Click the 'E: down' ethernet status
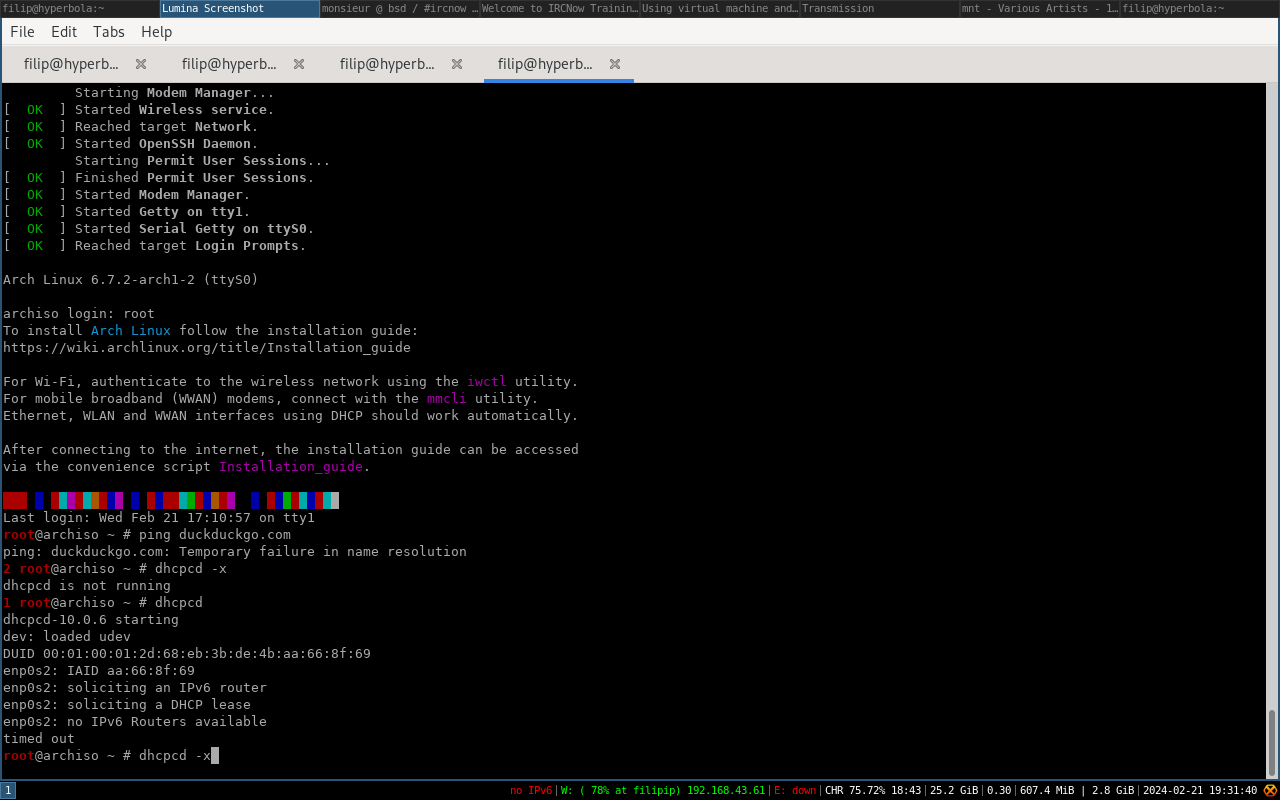This screenshot has width=1280, height=800. 795,790
